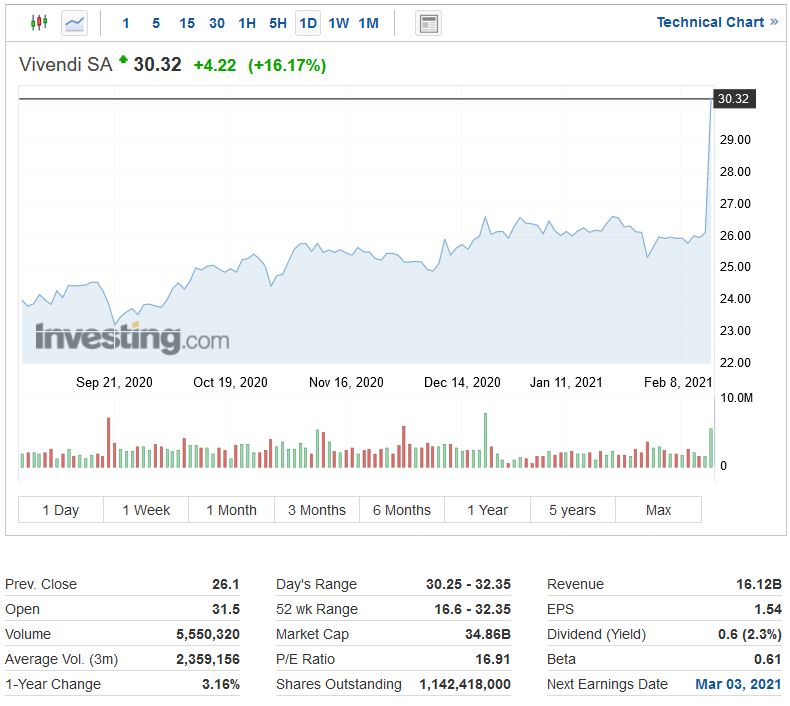This screenshot has height=706, width=790.
Task: Show the 1 Day time range
Action: pos(61,510)
